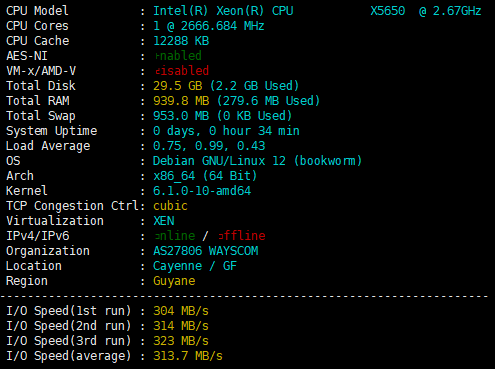This screenshot has width=495, height=369.
Task: Click the red VM-x 'Disabled' status
Action: 182,71
